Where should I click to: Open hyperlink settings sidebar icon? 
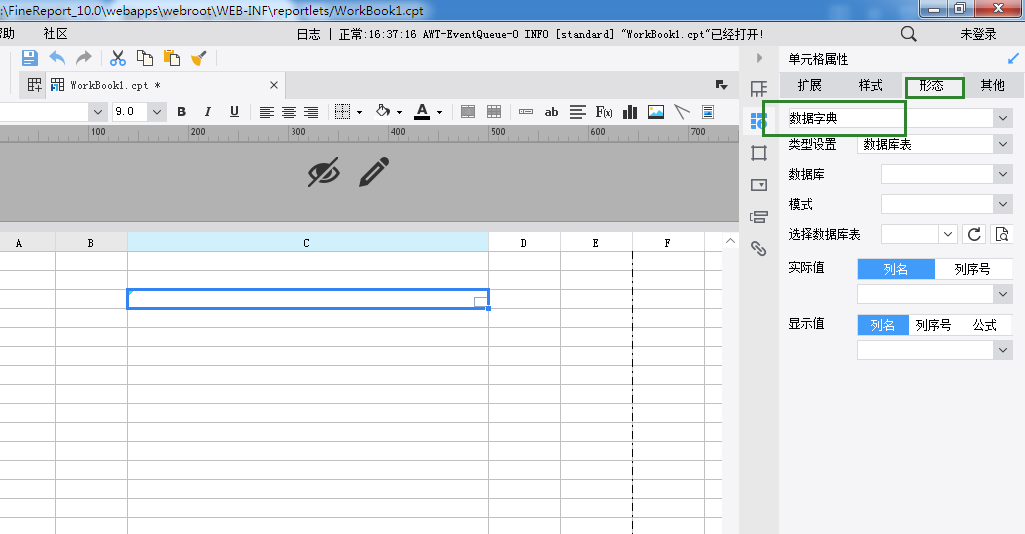759,248
